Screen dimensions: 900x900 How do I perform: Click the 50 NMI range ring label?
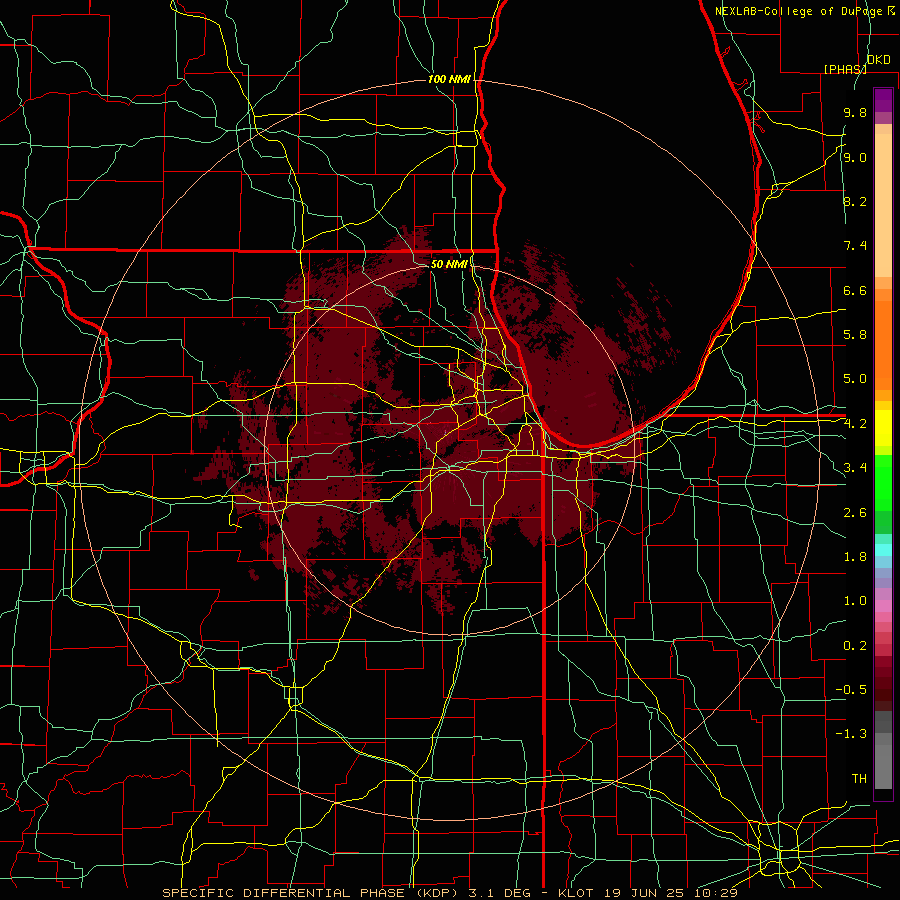click(x=449, y=264)
